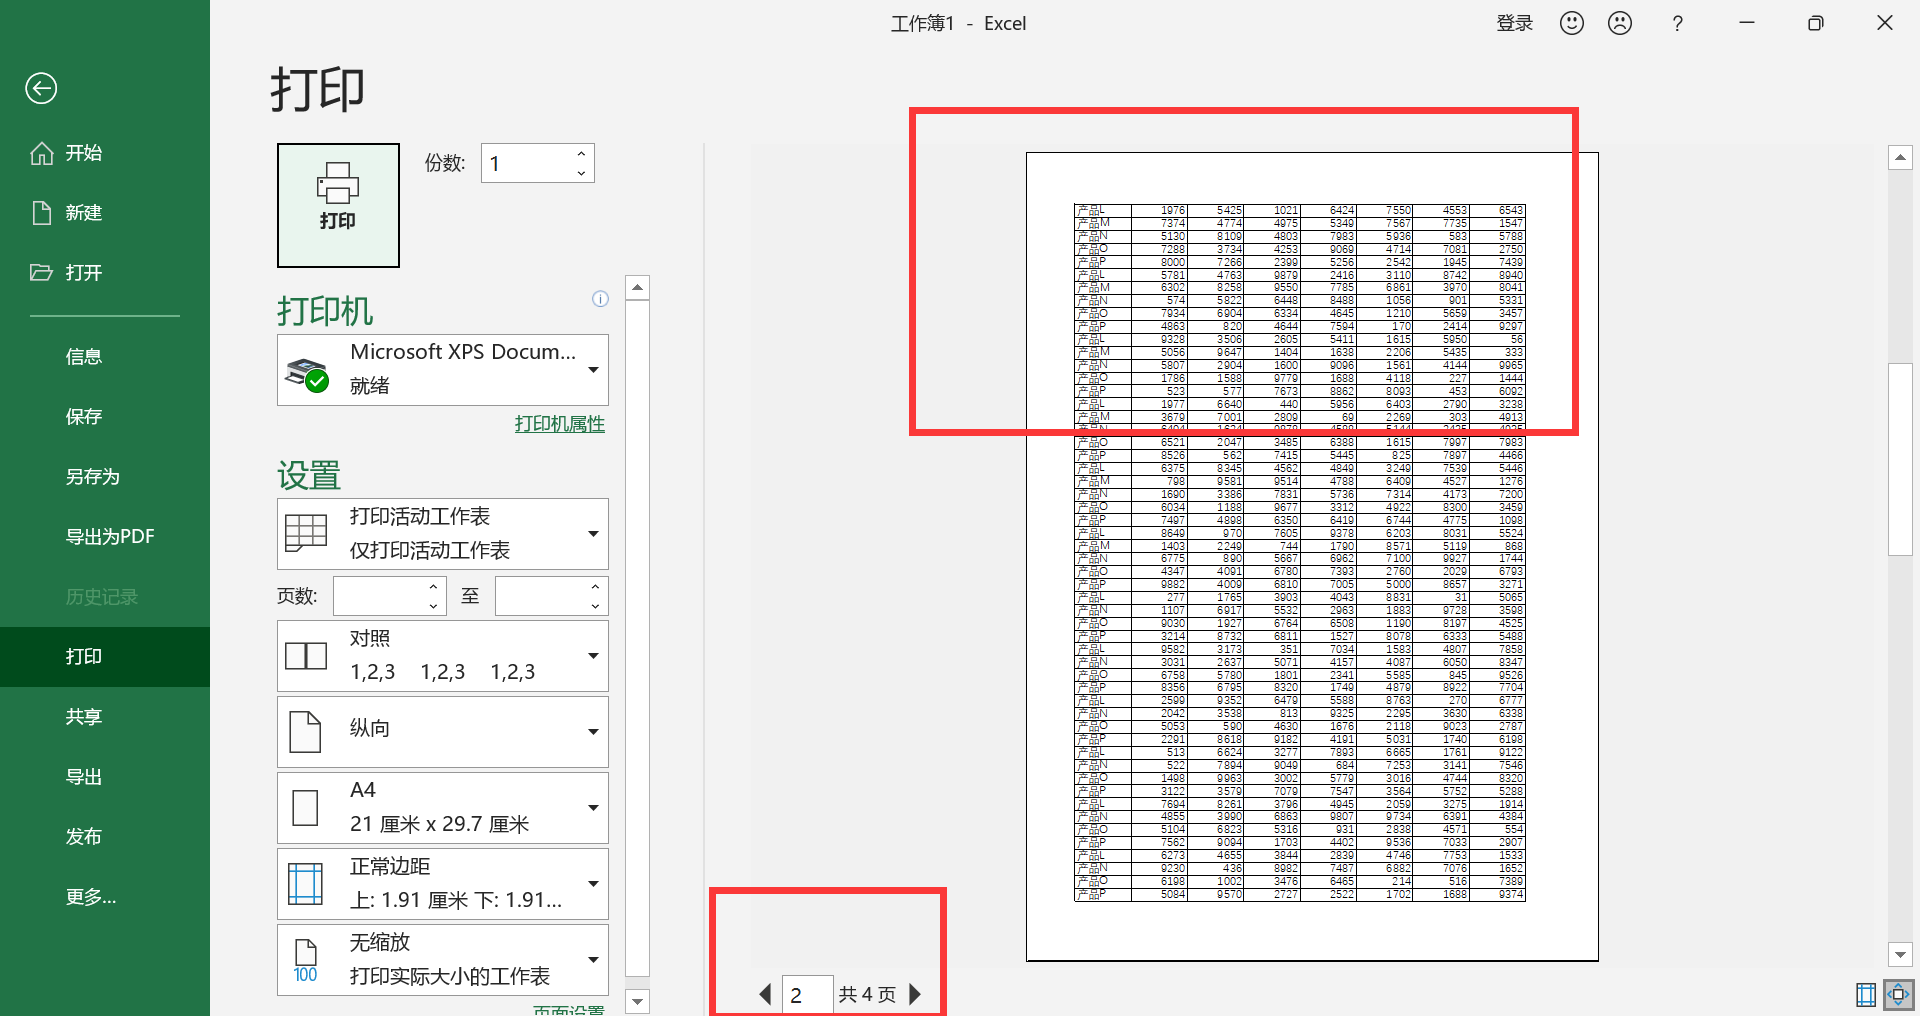
Task: Click the 打印机属性 link
Action: pyautogui.click(x=560, y=424)
